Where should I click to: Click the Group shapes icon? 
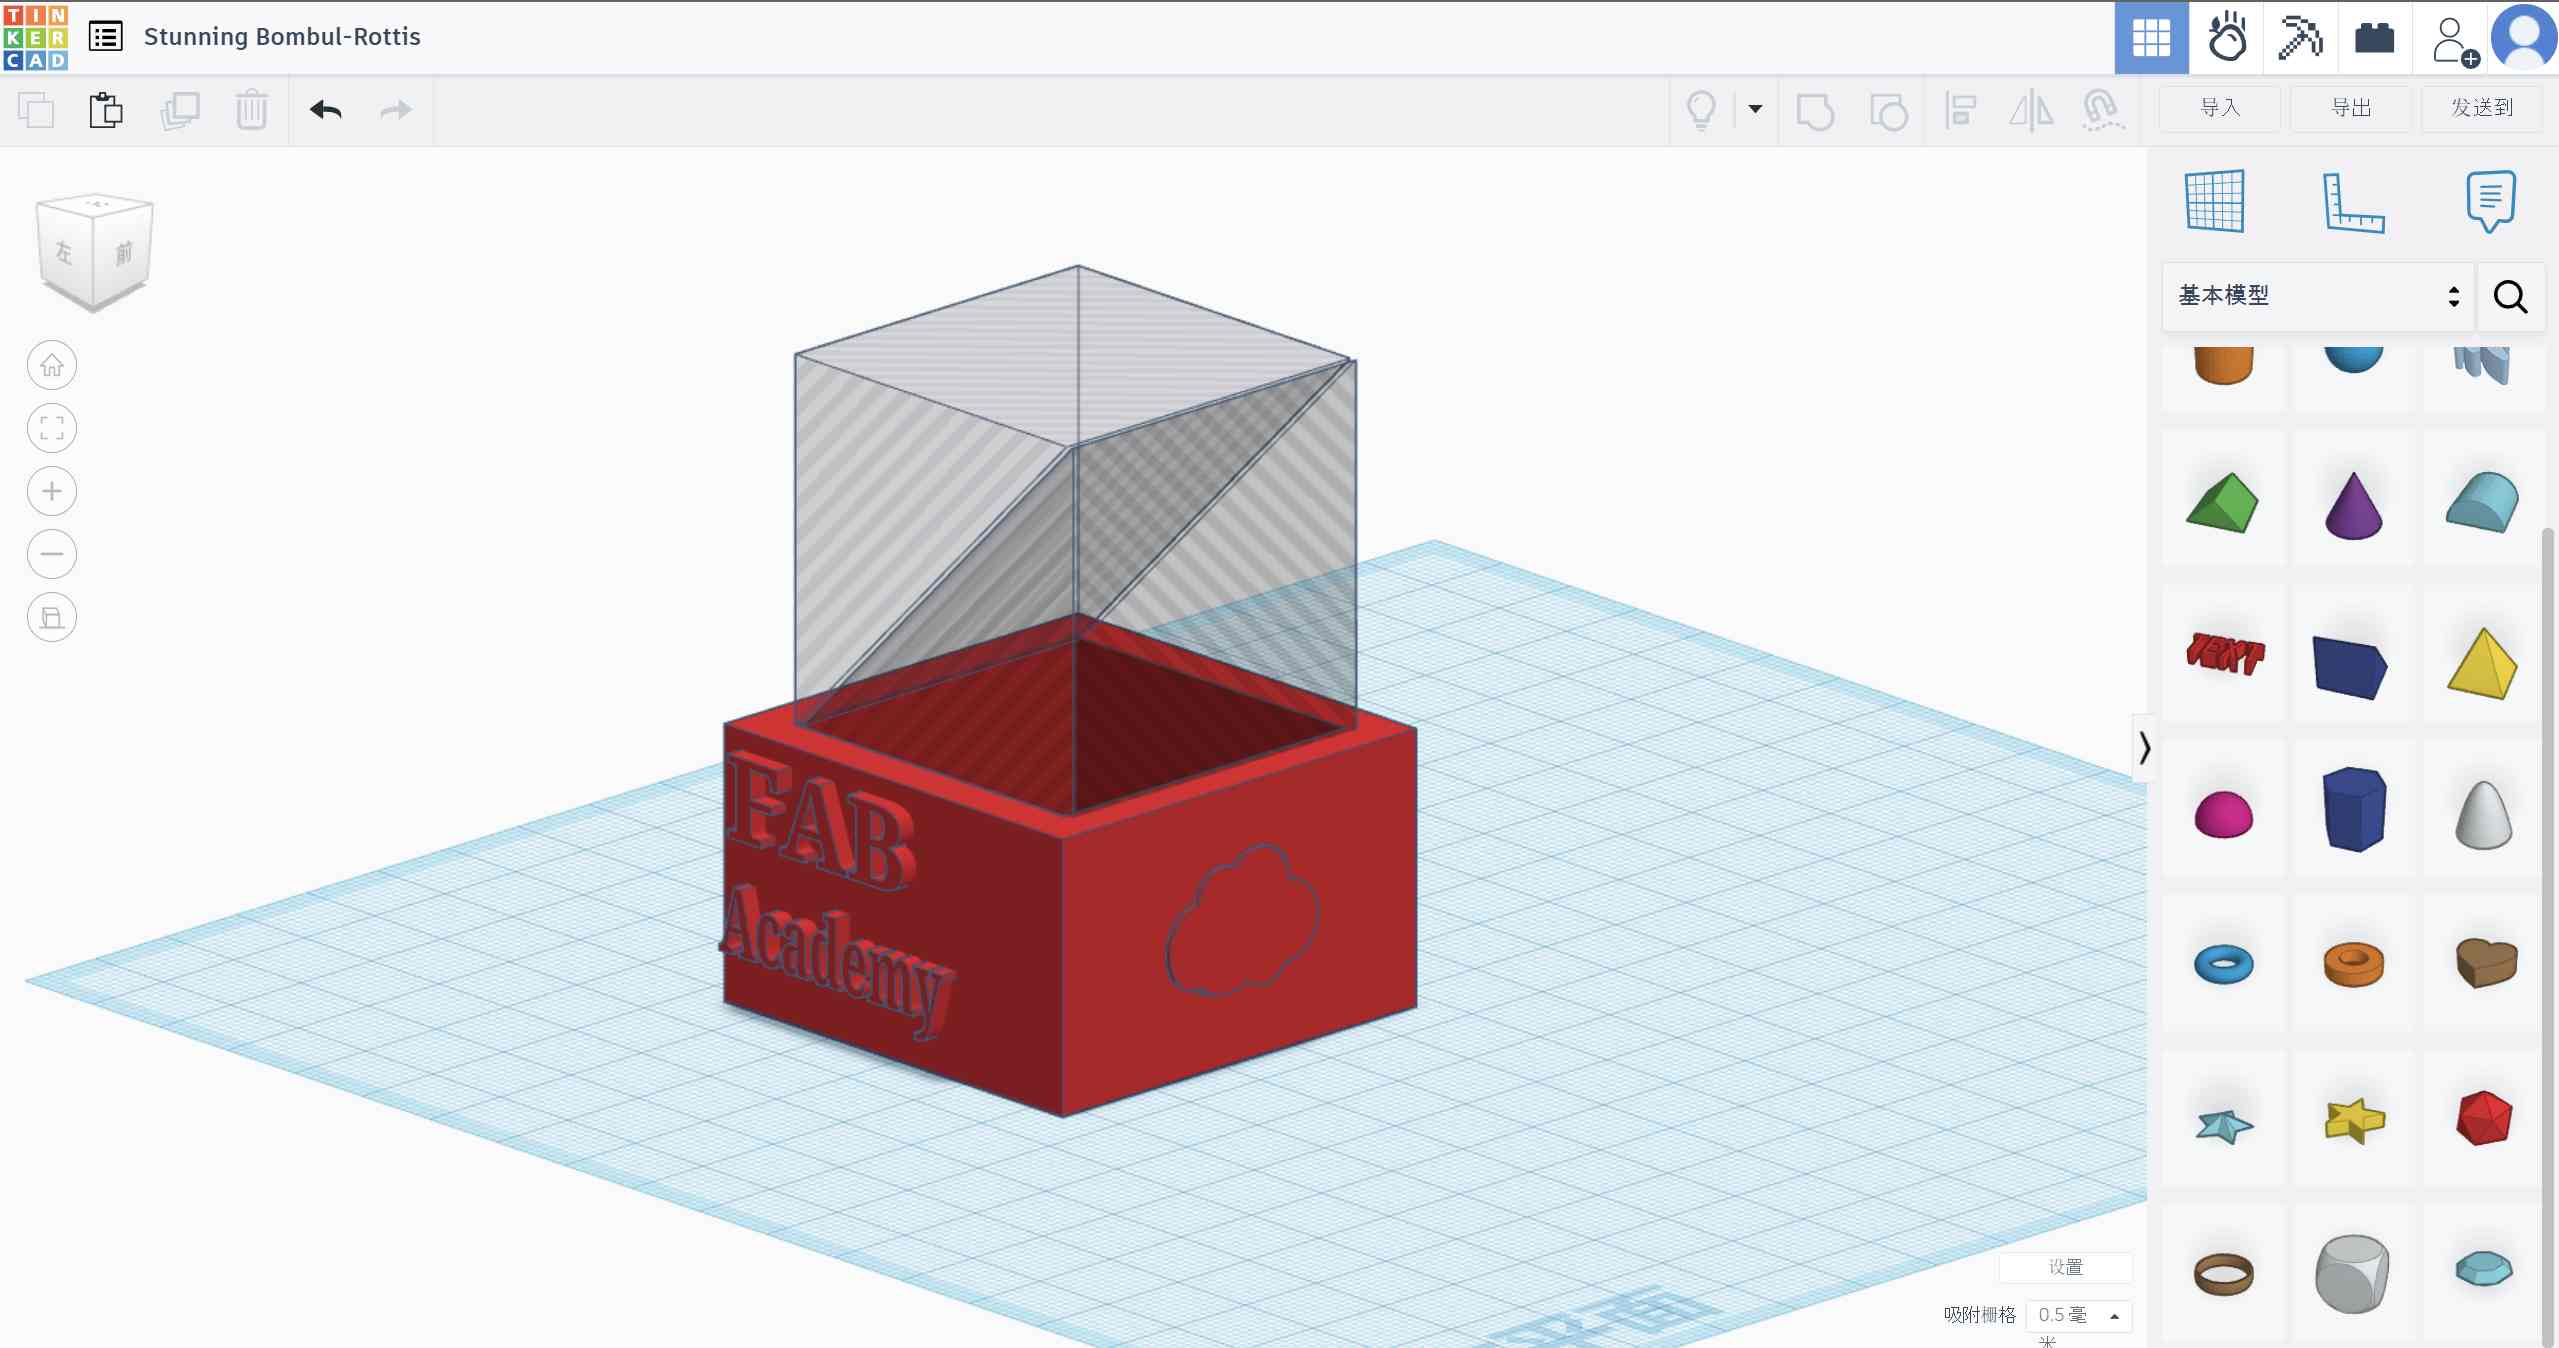point(1814,111)
